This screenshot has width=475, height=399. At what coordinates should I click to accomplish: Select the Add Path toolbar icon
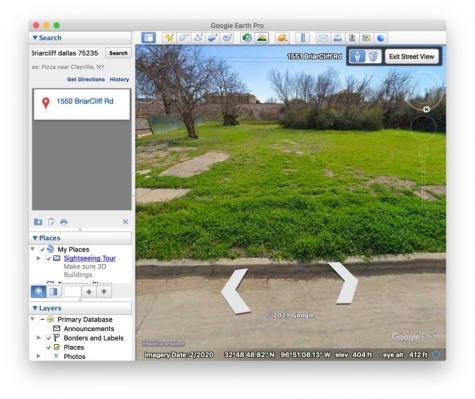[198, 38]
